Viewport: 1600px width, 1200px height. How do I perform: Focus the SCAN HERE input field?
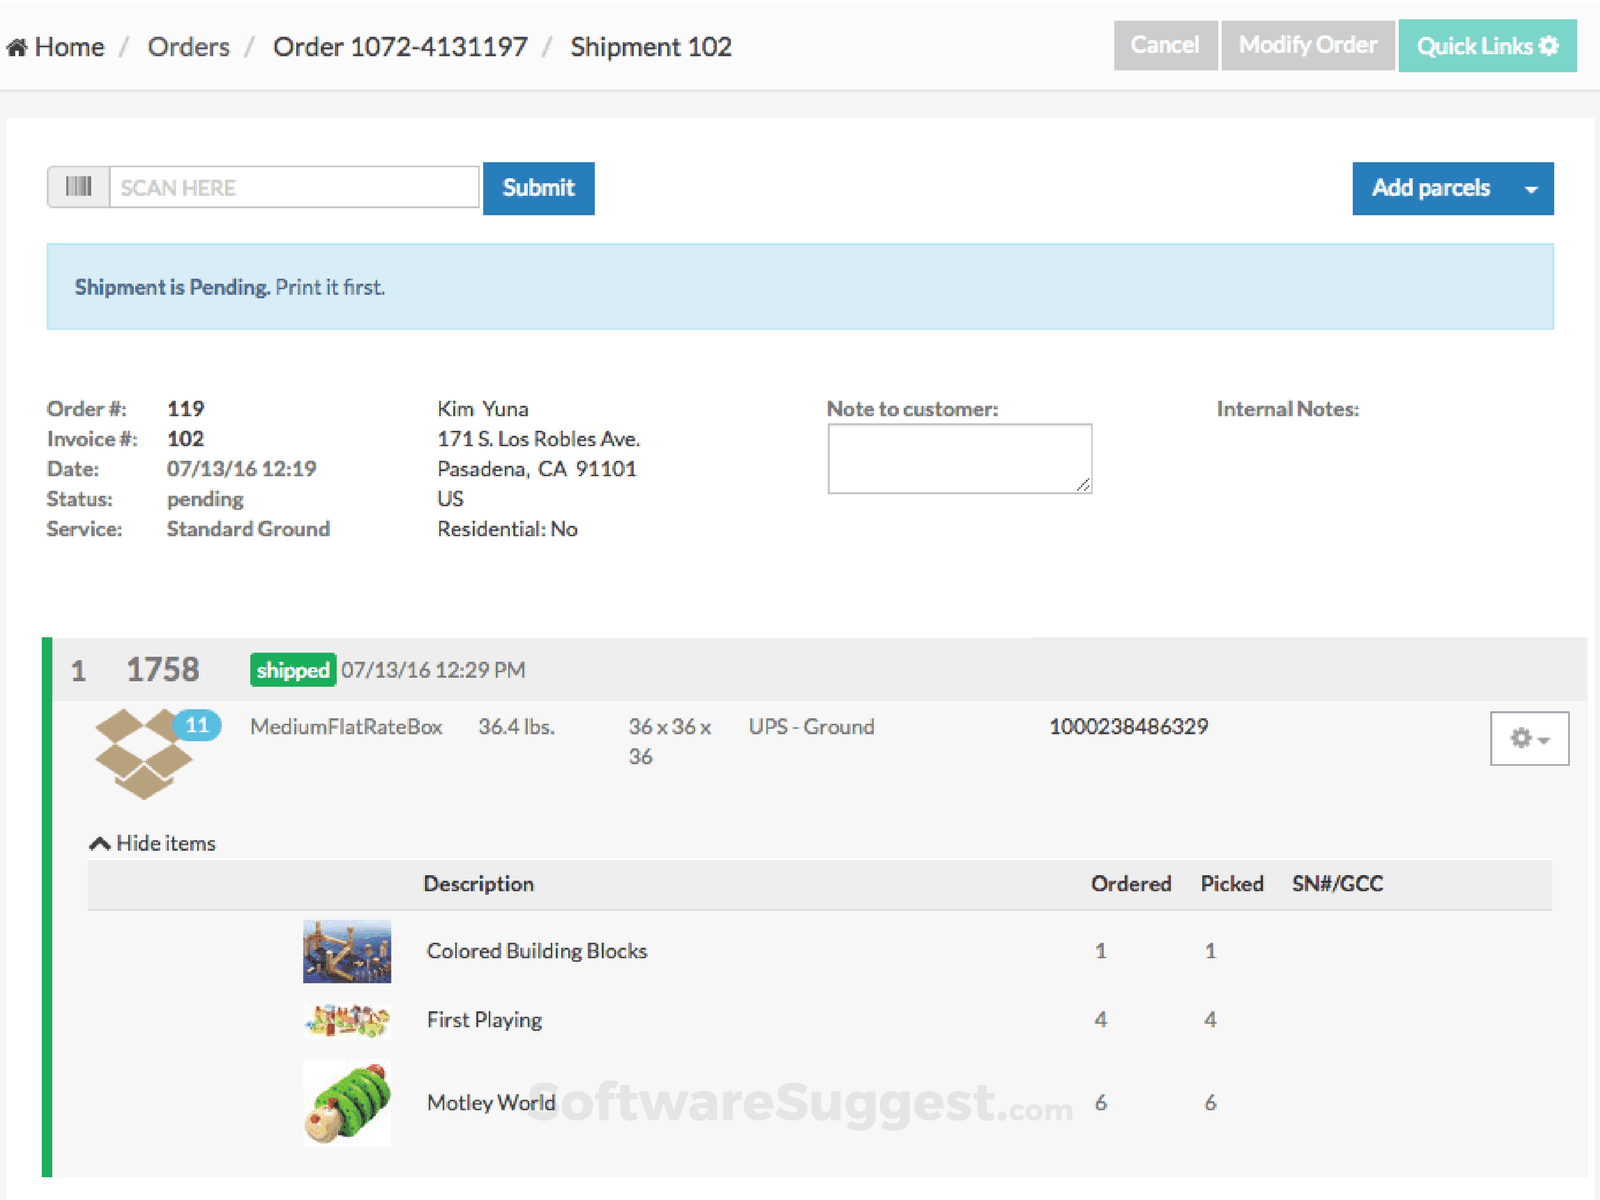click(293, 187)
